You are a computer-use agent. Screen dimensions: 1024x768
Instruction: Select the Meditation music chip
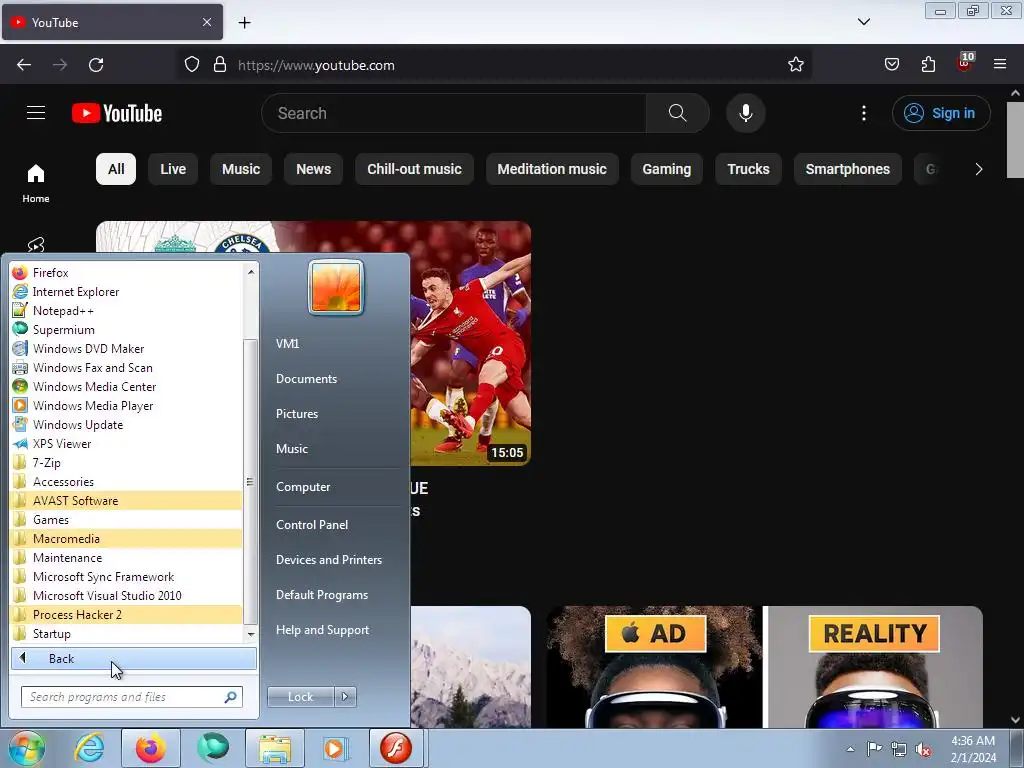tap(552, 169)
